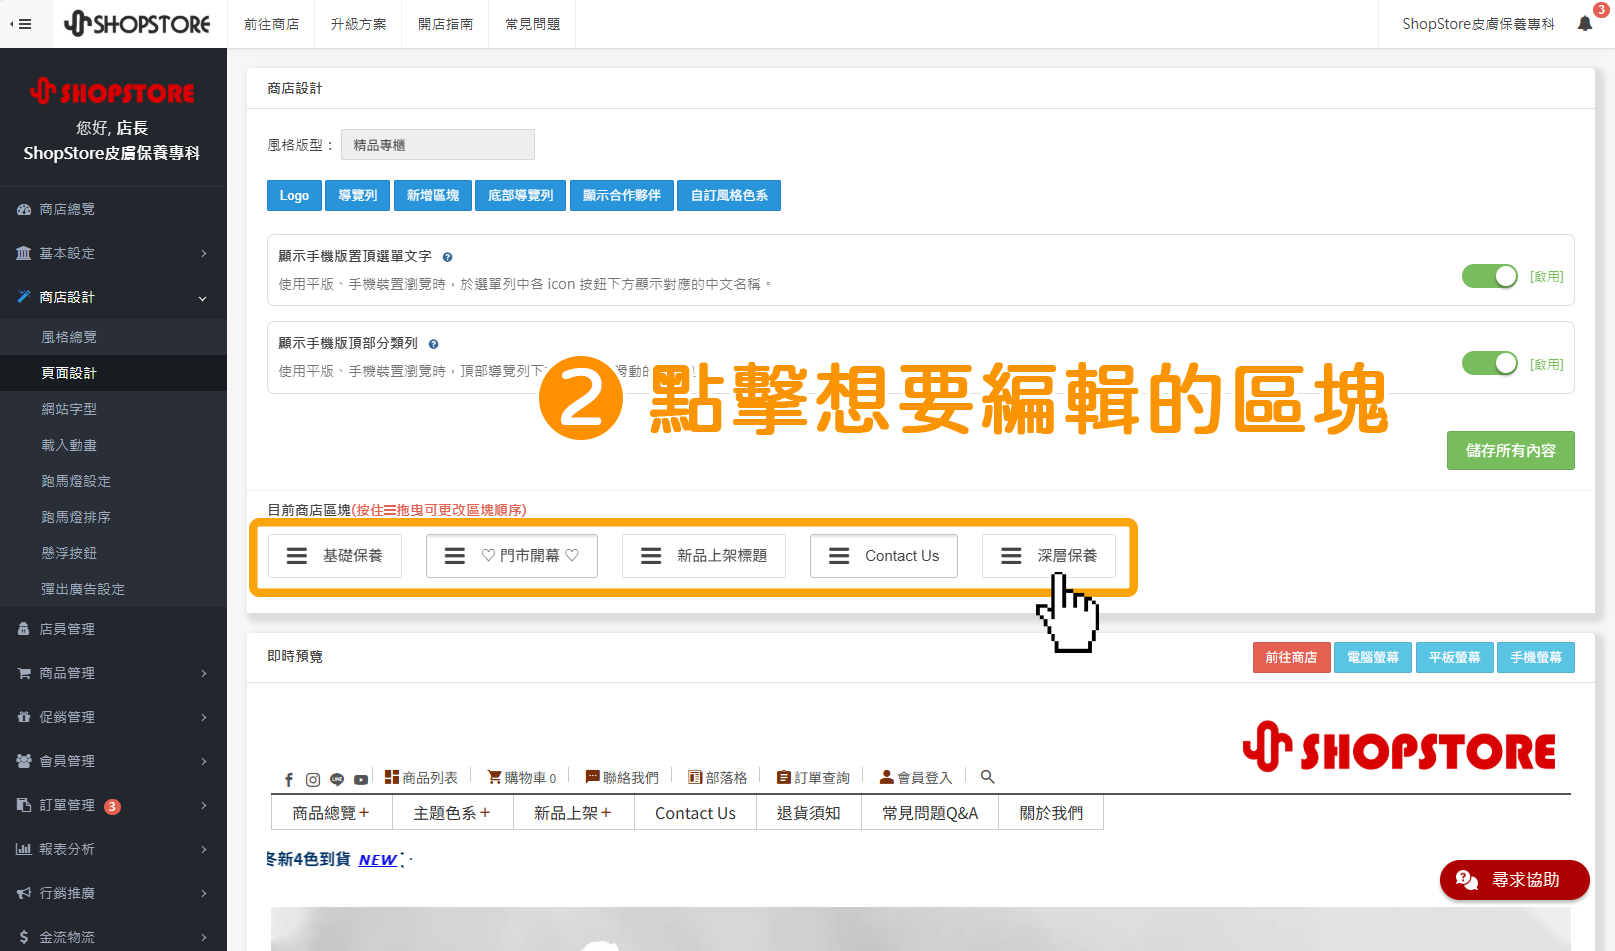Click the gift icon beside 促銷管理

24,717
